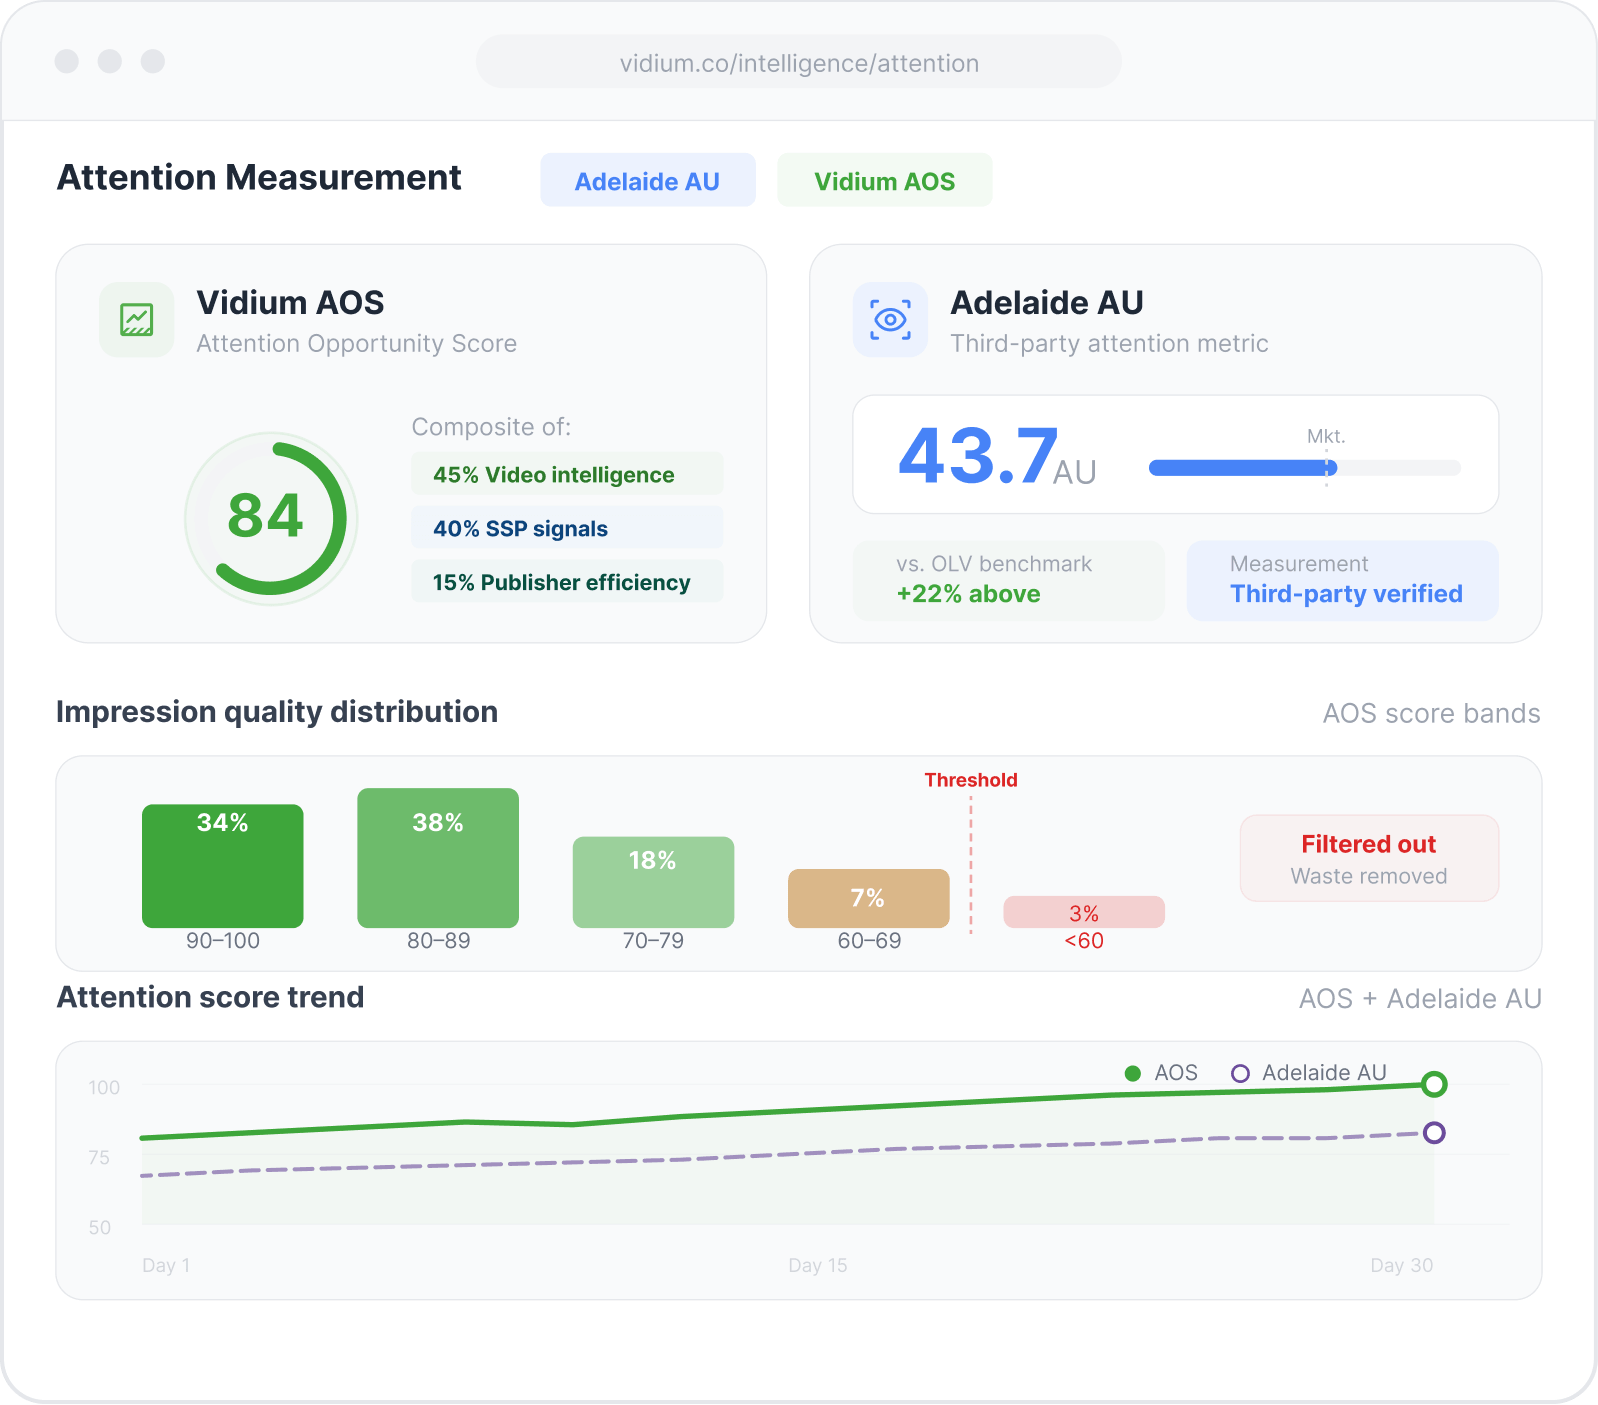The height and width of the screenshot is (1405, 1598).
Task: Click the blue AU progress bar
Action: pos(1243,468)
